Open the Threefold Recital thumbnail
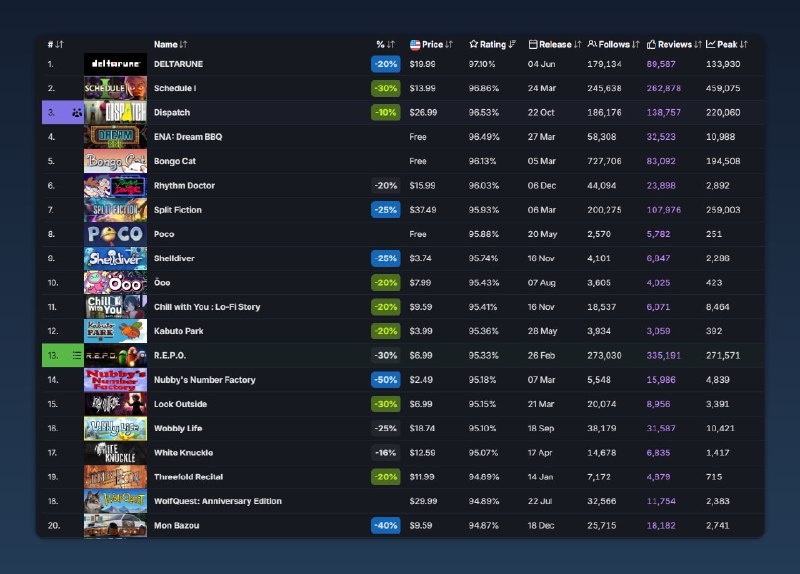The width and height of the screenshot is (800, 574). (115, 477)
